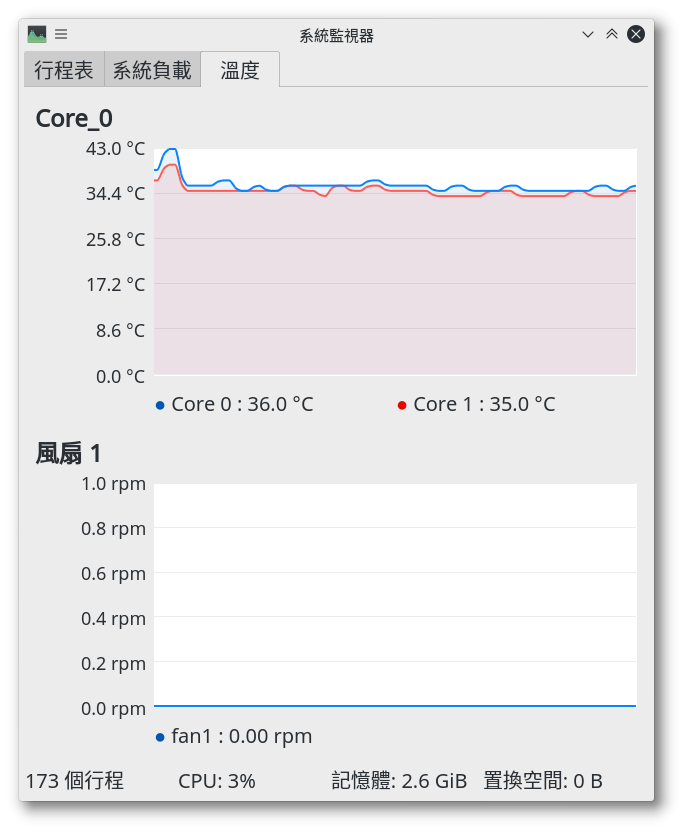Click the 風扇 1 rpm graph area
686x833 pixels.
[x=395, y=596]
